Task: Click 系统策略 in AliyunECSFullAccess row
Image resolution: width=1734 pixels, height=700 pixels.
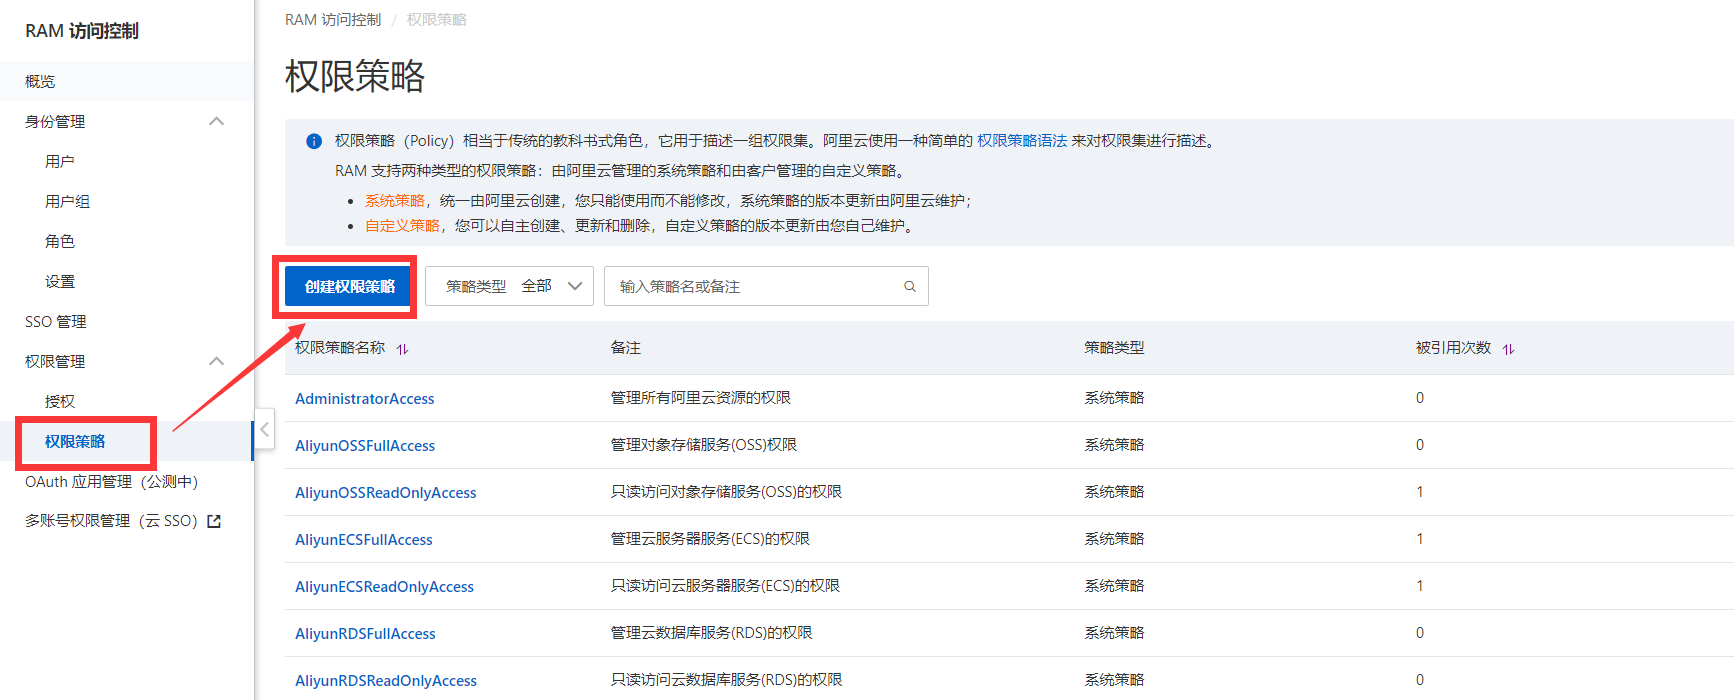Action: point(1114,539)
